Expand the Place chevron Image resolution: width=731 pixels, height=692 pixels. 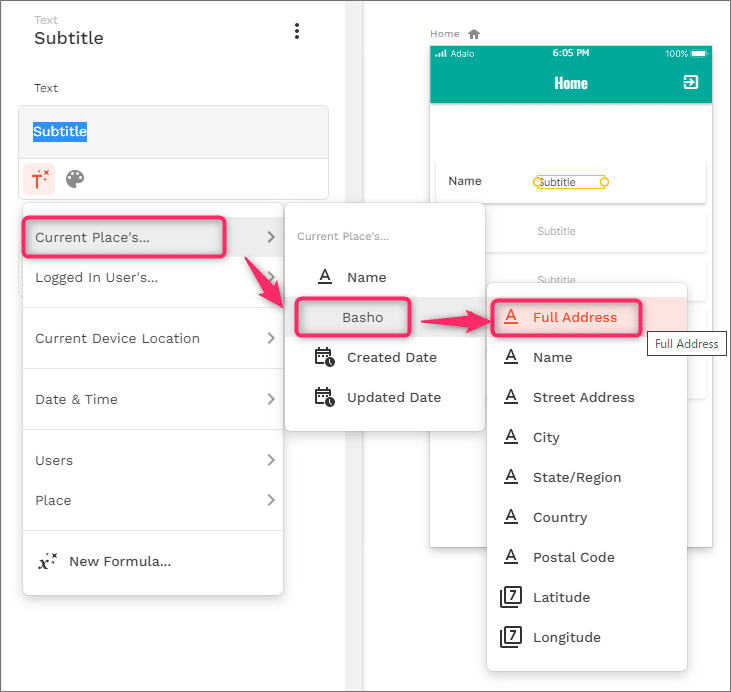pos(271,500)
